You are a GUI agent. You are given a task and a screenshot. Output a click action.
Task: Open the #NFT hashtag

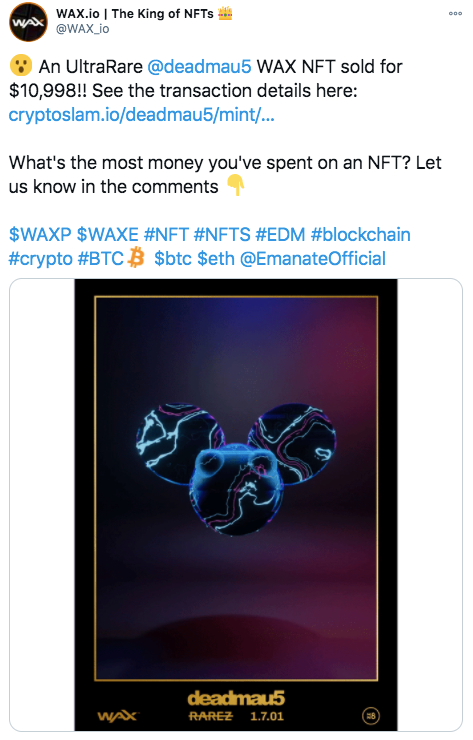(x=166, y=235)
